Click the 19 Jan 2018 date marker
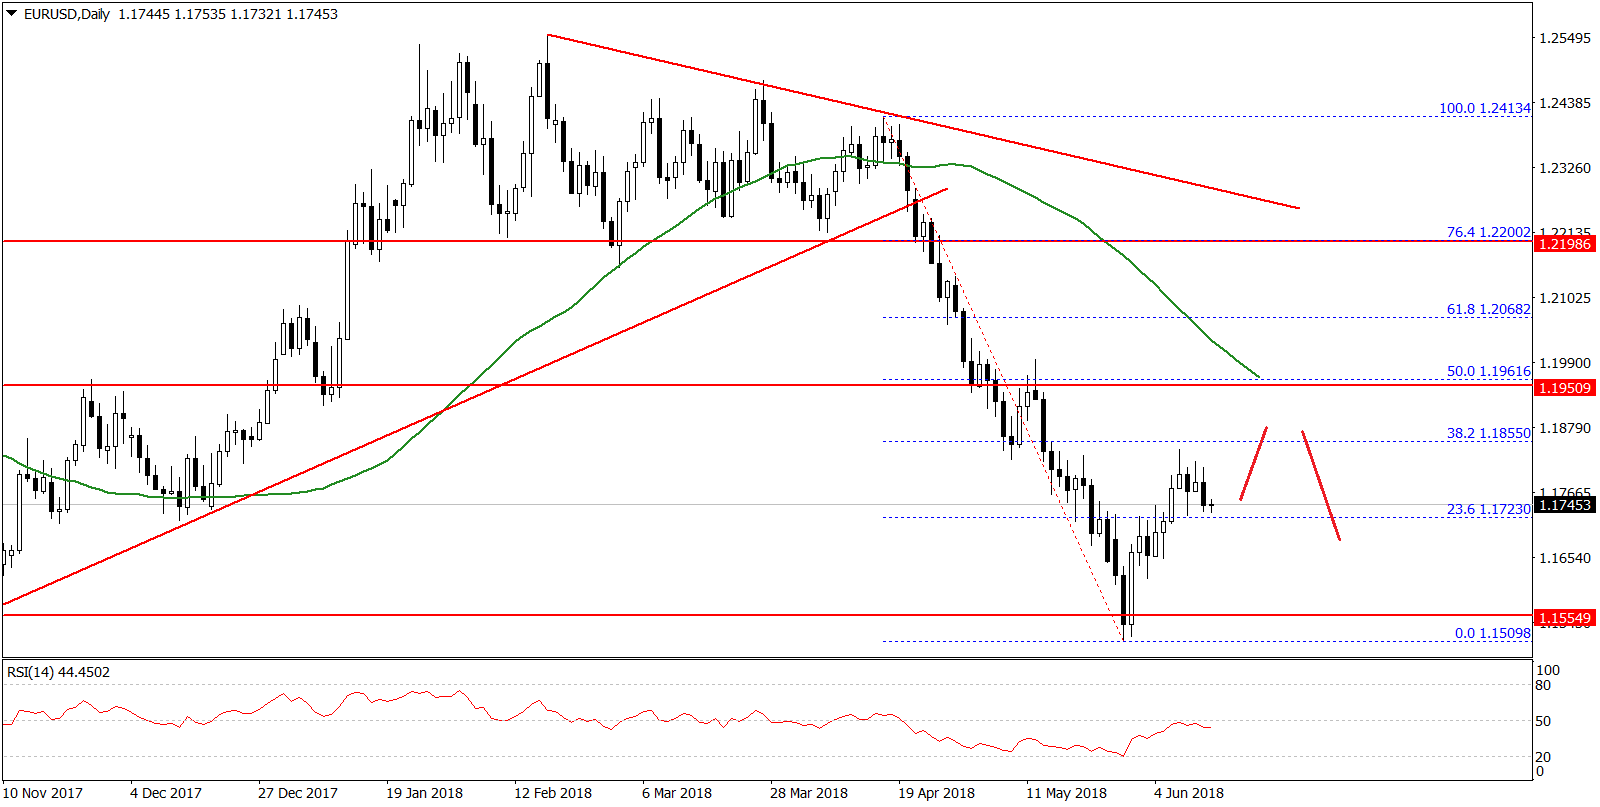This screenshot has width=1600, height=807. 424,793
